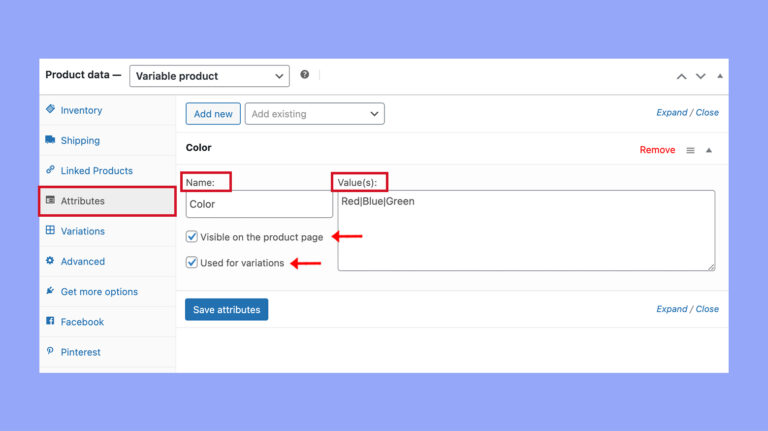Open the Add existing attribute dropdown
The height and width of the screenshot is (431, 768).
[x=315, y=114]
